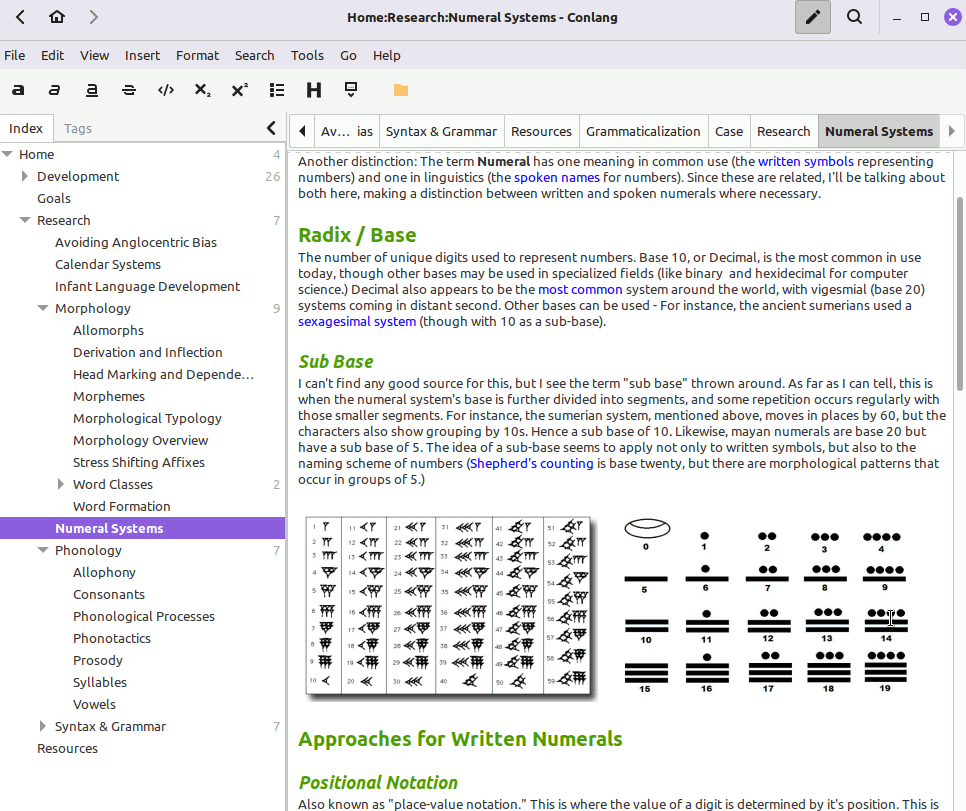Expand the Word Classes tree node
The image size is (966, 811).
coord(60,484)
